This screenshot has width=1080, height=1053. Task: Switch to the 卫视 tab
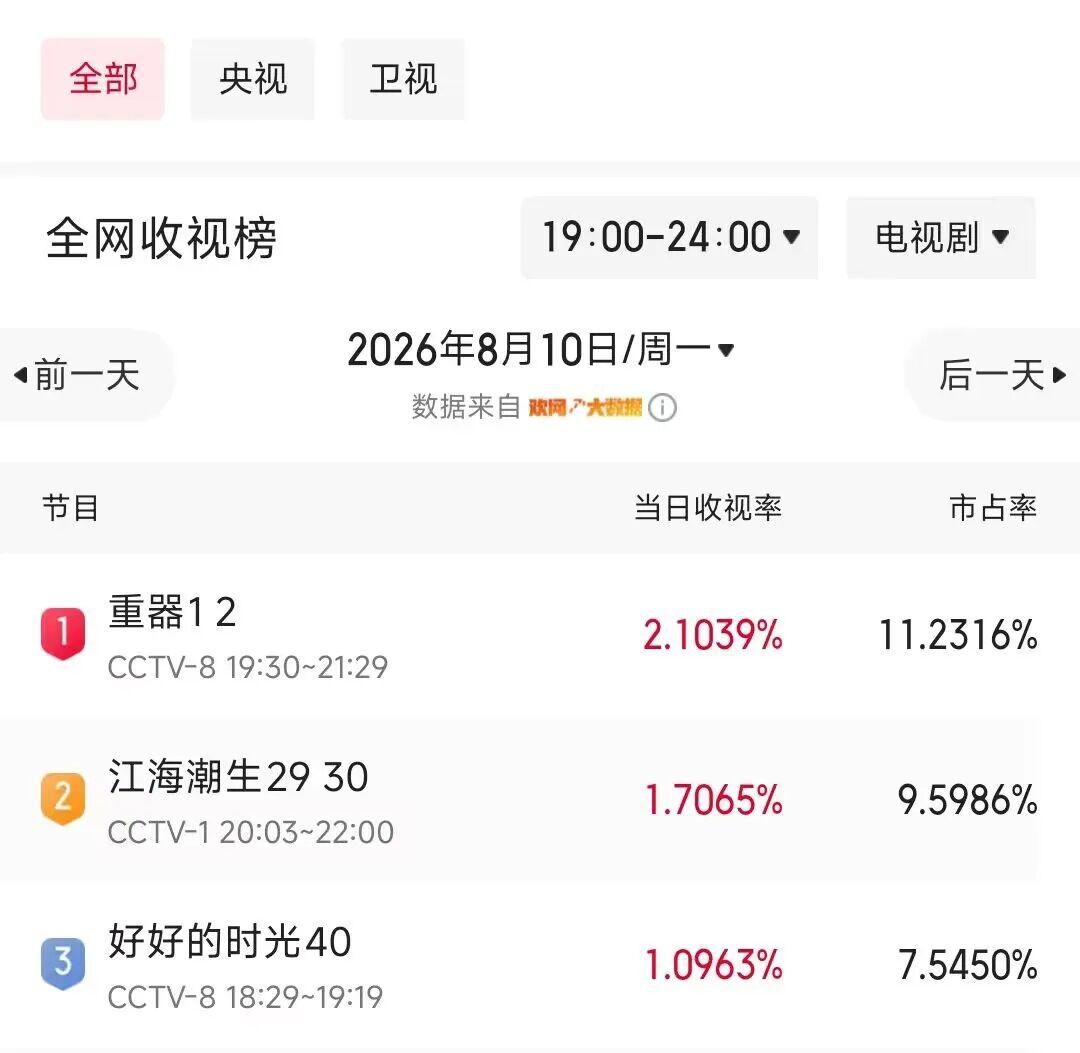403,79
